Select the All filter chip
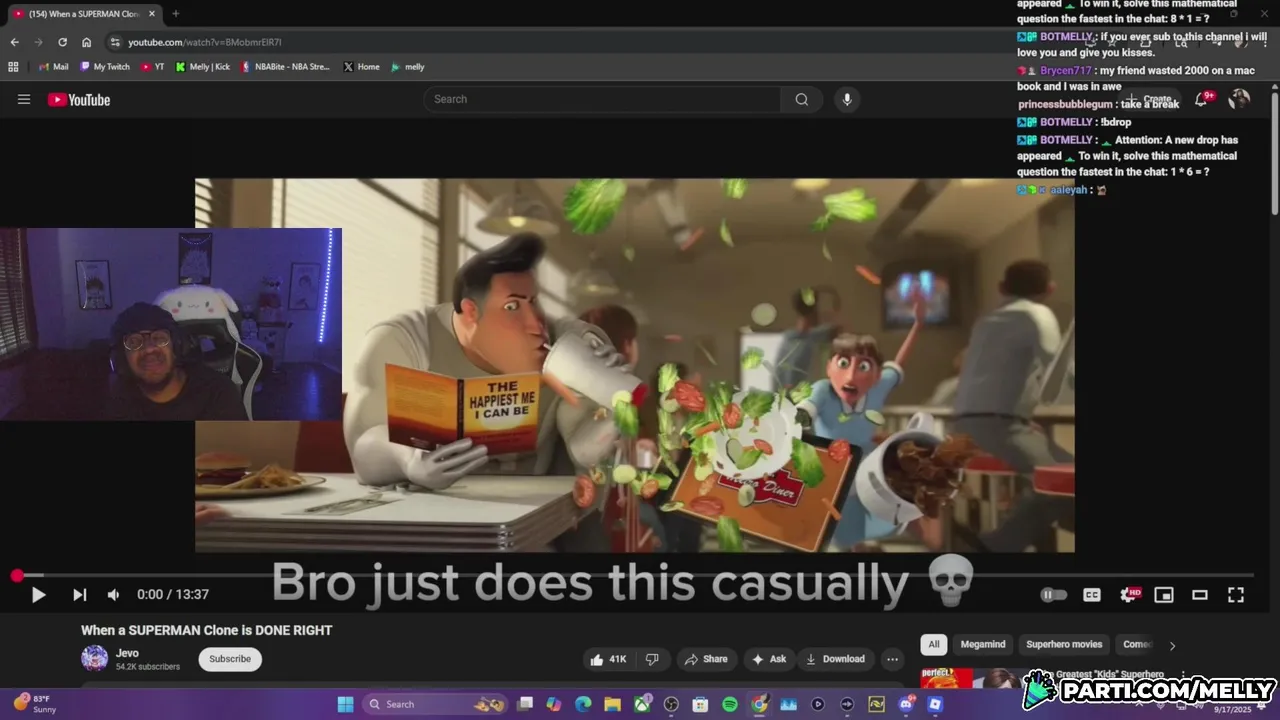This screenshot has width=1280, height=720. [934, 644]
